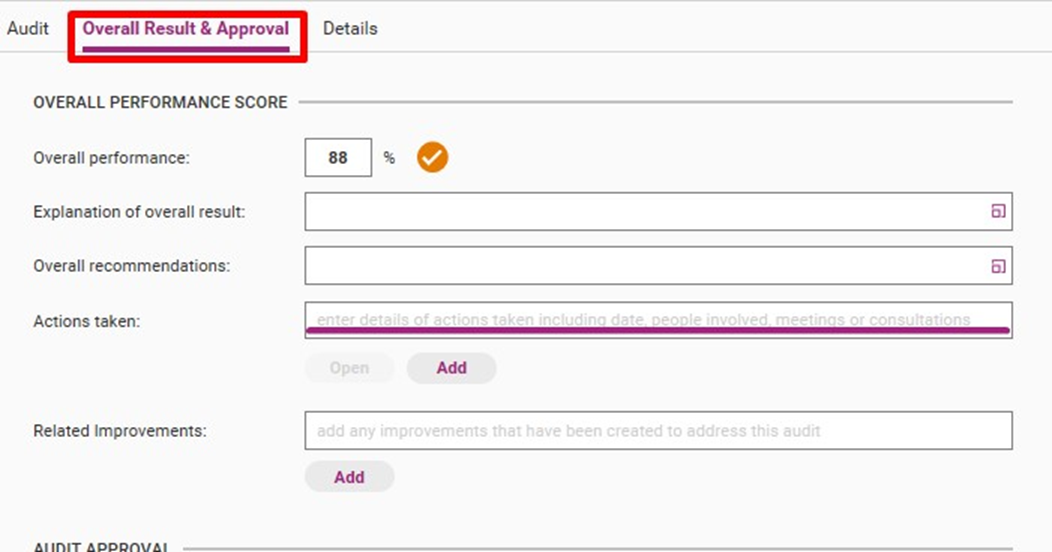Expand the Explanation of overall result field
This screenshot has height=552, width=1052.
coord(997,212)
